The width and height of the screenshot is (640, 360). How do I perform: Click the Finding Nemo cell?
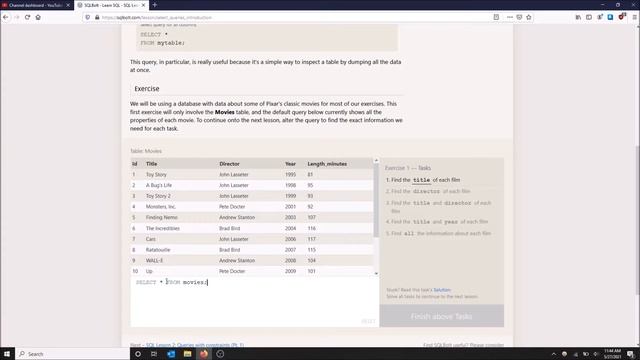point(162,217)
